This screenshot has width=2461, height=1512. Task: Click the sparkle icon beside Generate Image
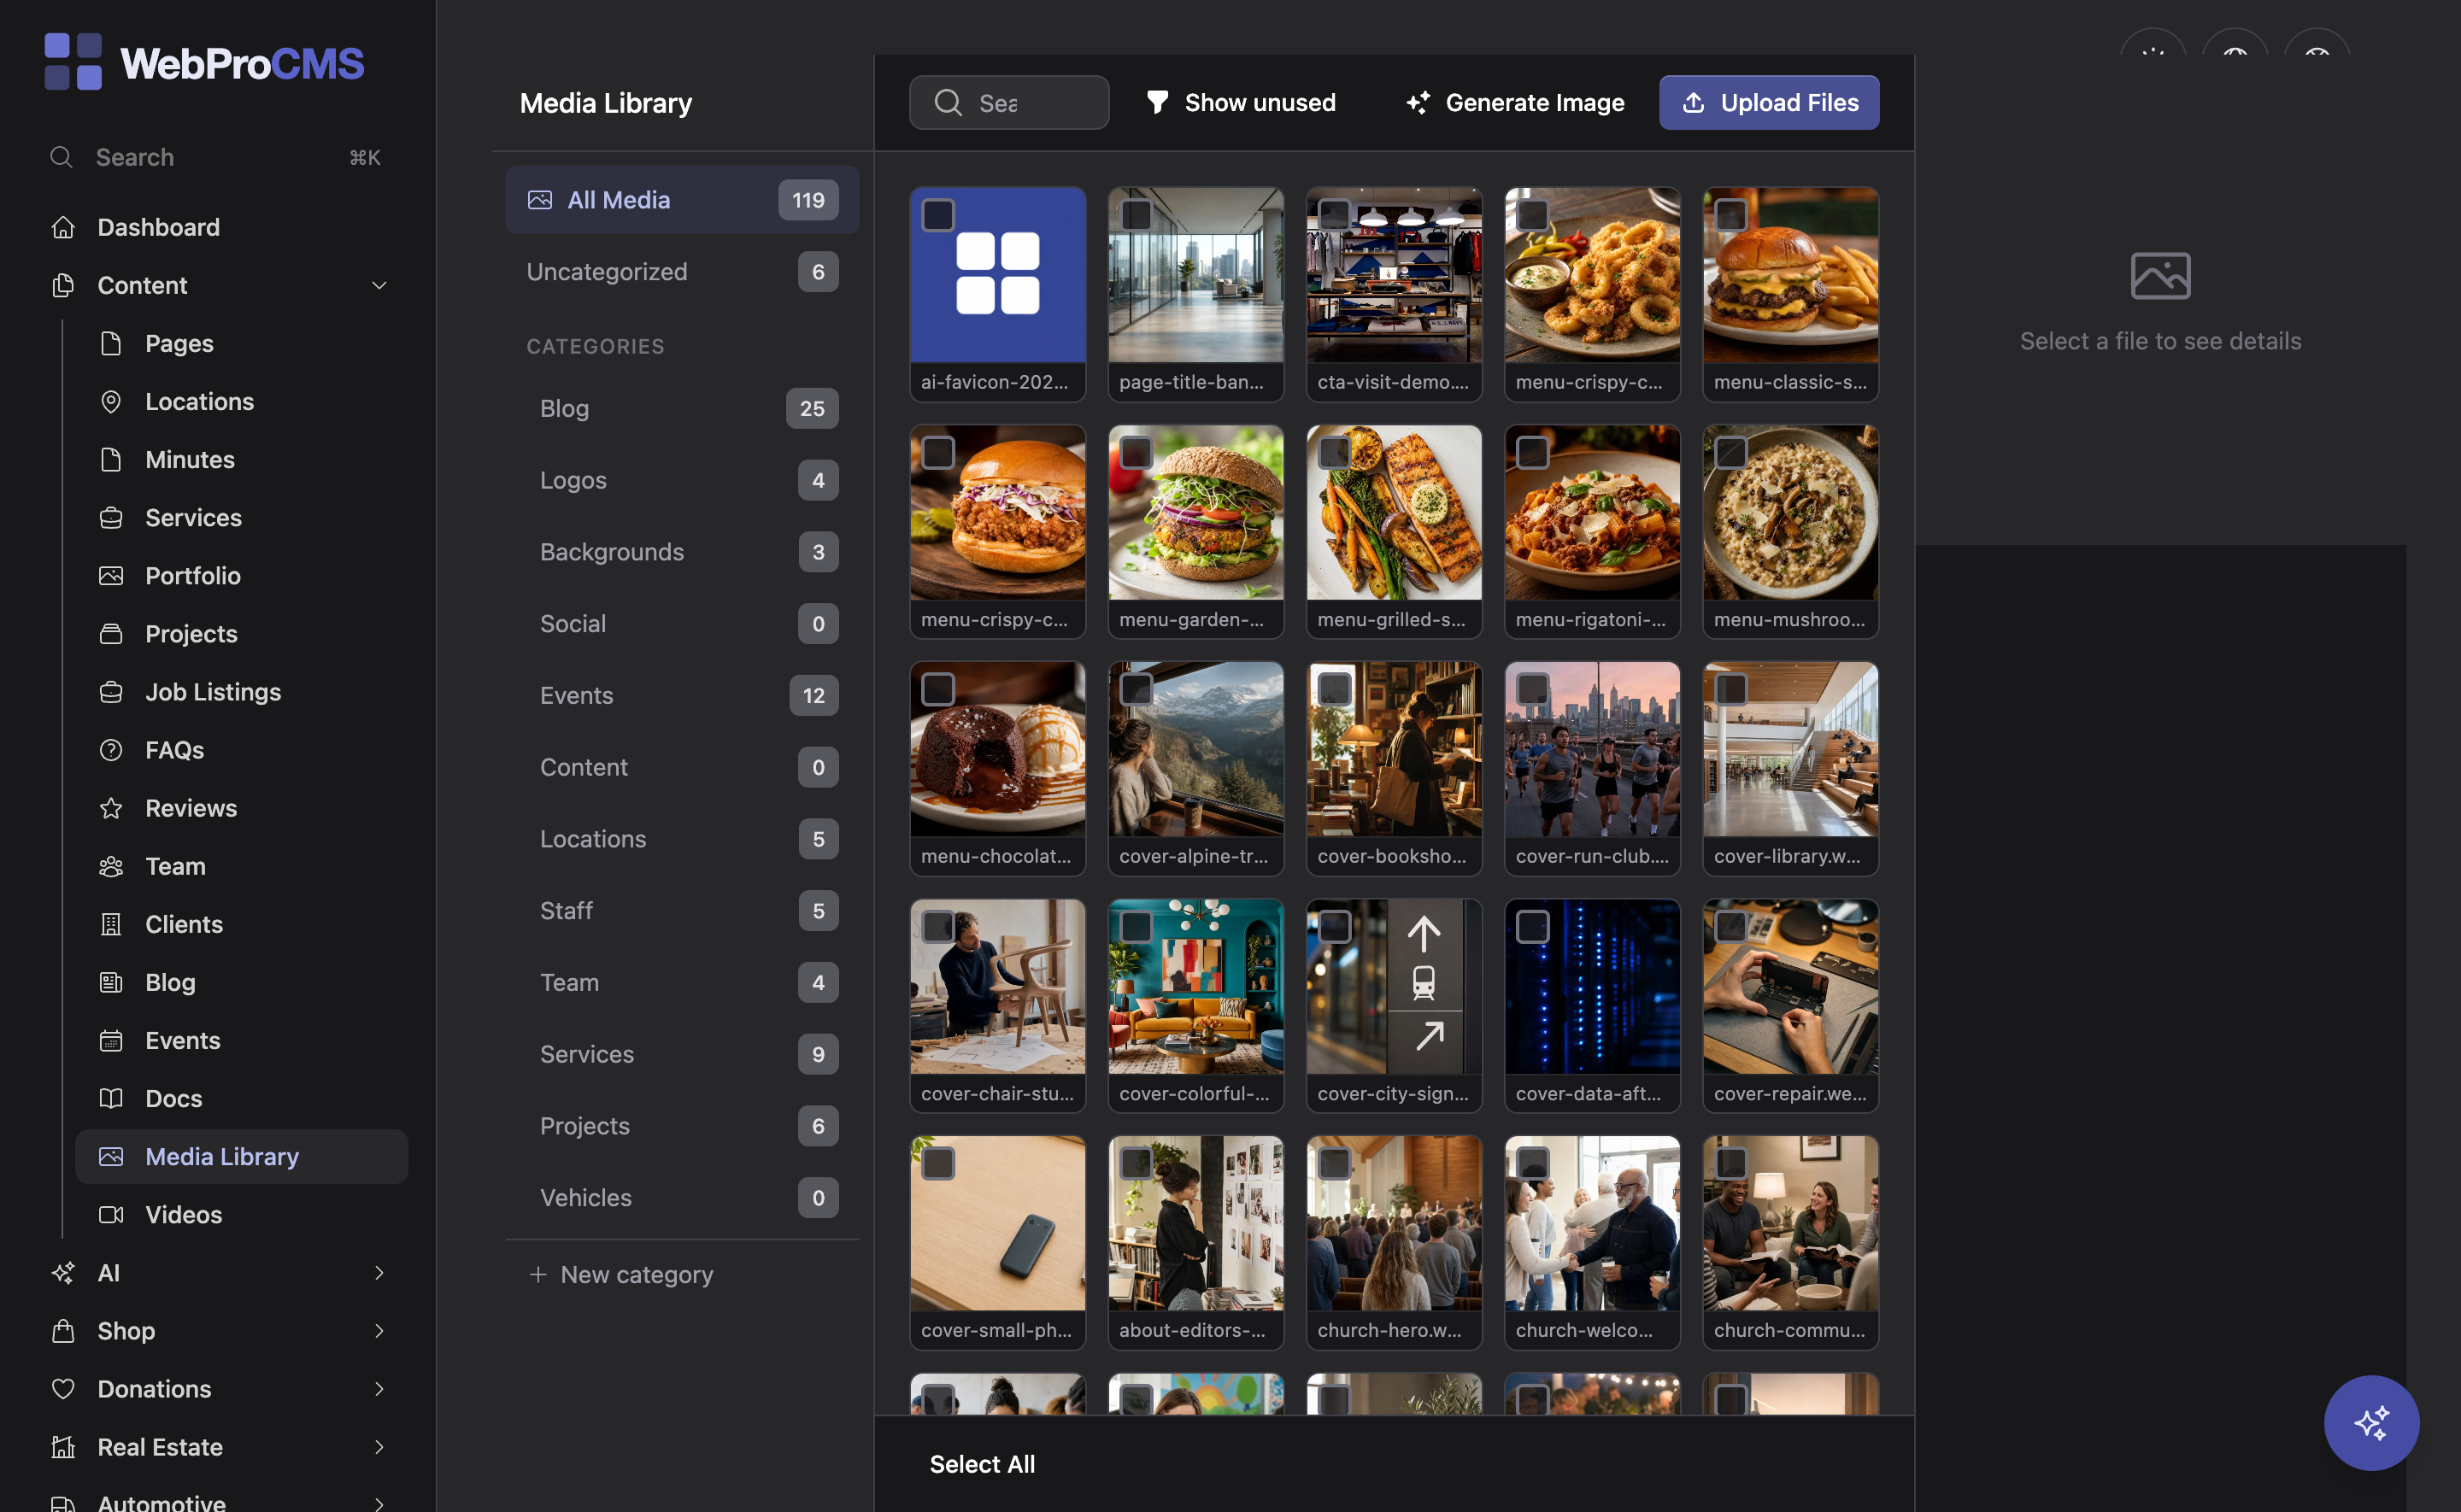click(x=1418, y=102)
